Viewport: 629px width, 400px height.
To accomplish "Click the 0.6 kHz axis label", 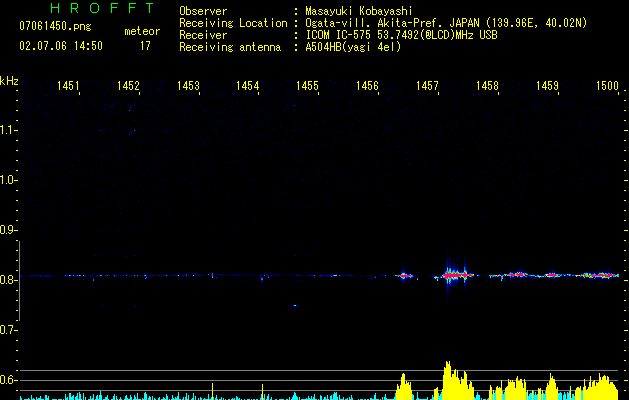I will 8,380.
